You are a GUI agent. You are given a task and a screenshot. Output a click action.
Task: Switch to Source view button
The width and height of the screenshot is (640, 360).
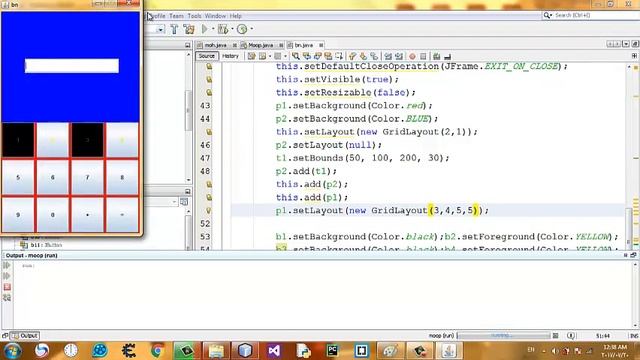(207, 56)
